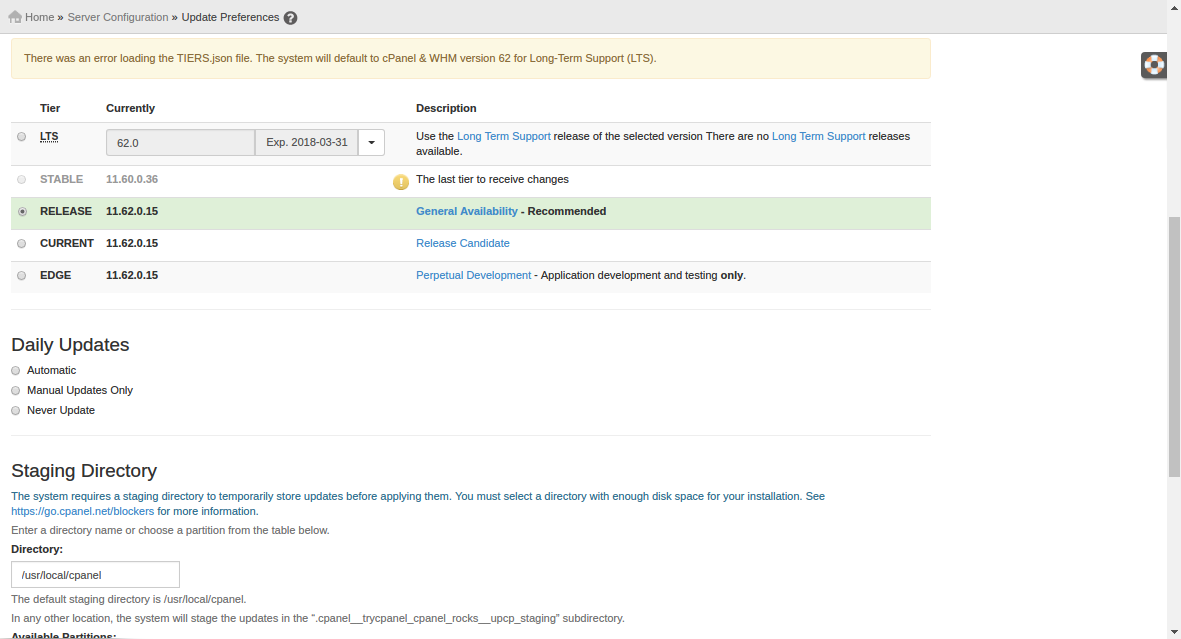This screenshot has width=1181, height=639.
Task: Click the RELEASE tier label
Action: pyautogui.click(x=66, y=211)
